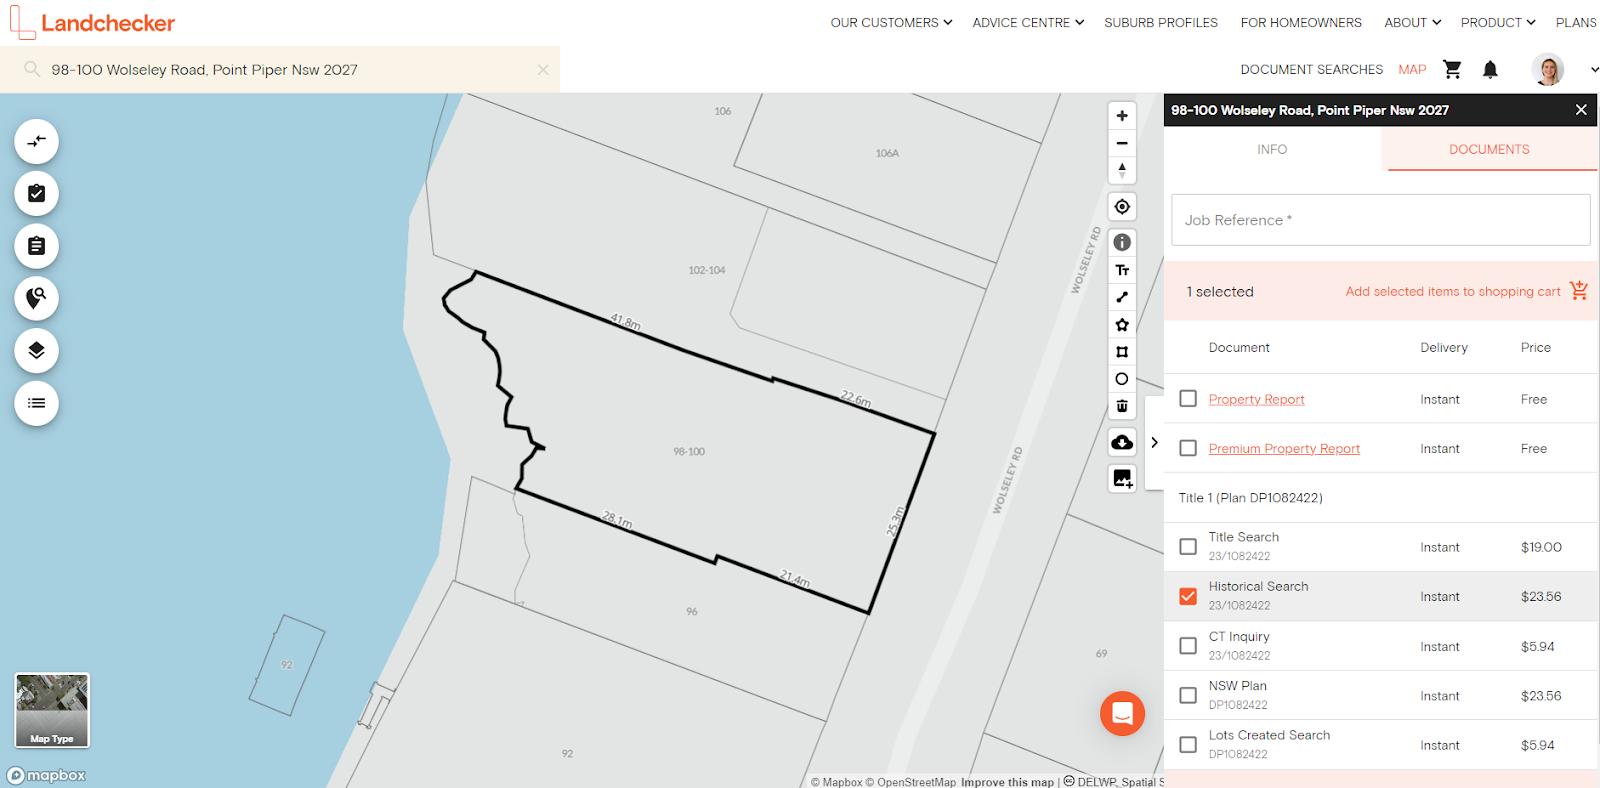Screen dimensions: 1600x788
Task: Close the property documents panel
Action: tap(1581, 110)
